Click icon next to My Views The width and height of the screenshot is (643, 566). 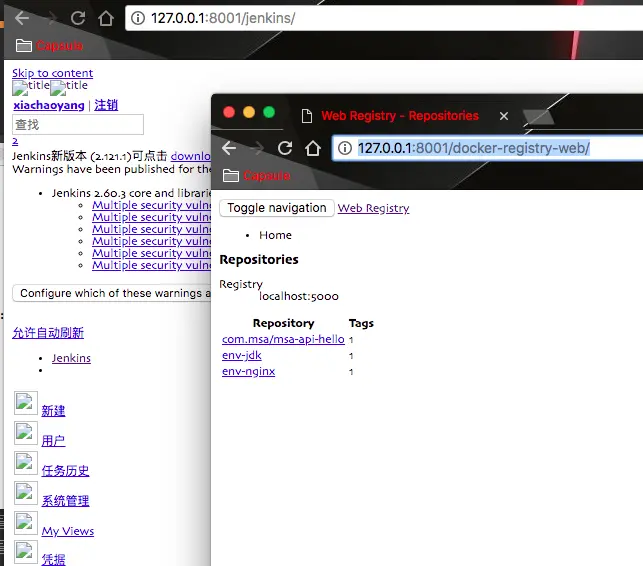[26, 523]
